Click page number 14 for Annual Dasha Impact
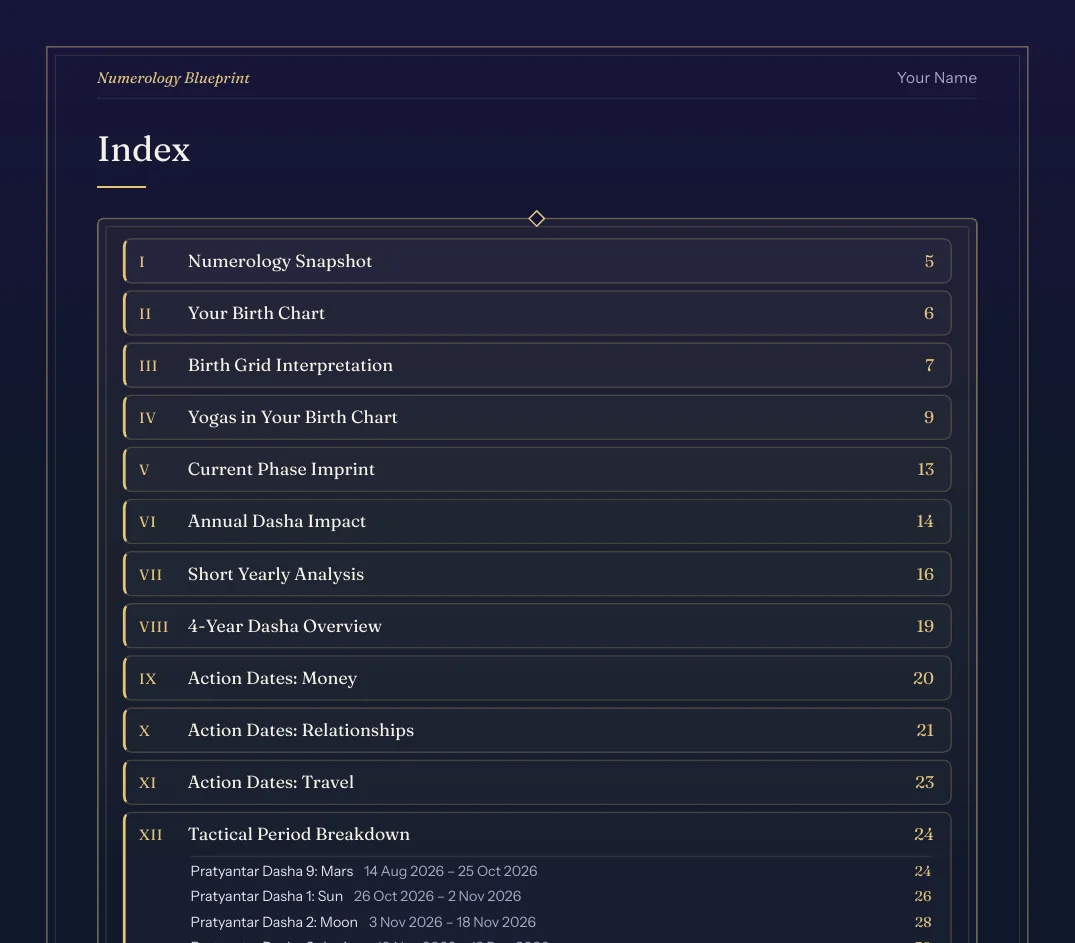1075x943 pixels. coord(925,522)
